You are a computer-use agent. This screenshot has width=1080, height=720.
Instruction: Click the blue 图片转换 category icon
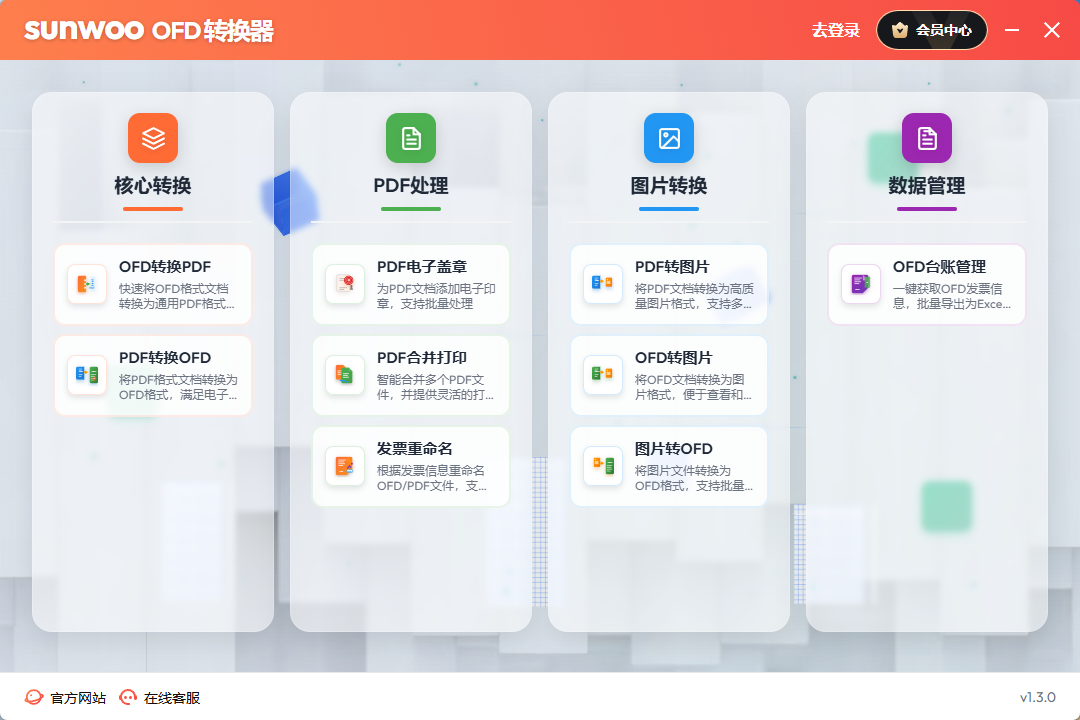669,138
